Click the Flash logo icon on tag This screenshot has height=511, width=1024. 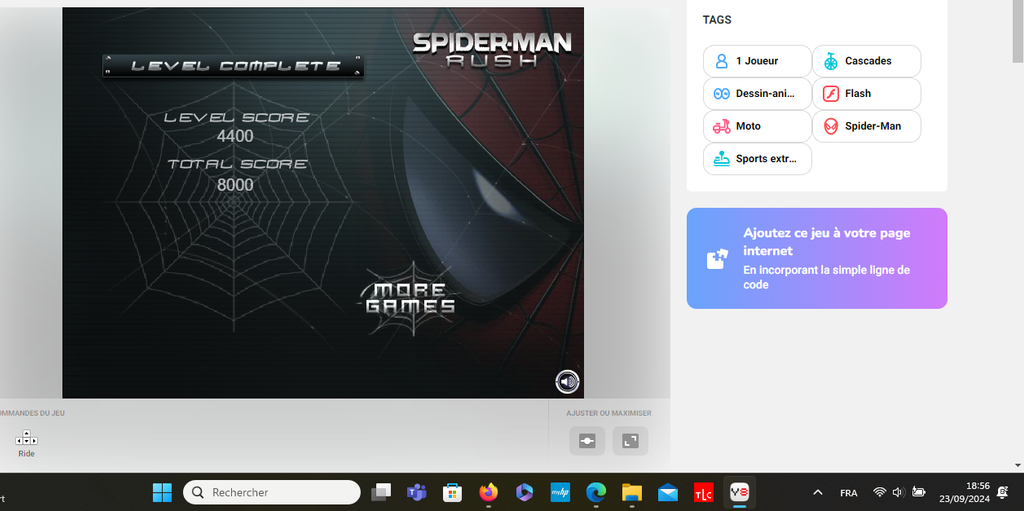pos(831,93)
